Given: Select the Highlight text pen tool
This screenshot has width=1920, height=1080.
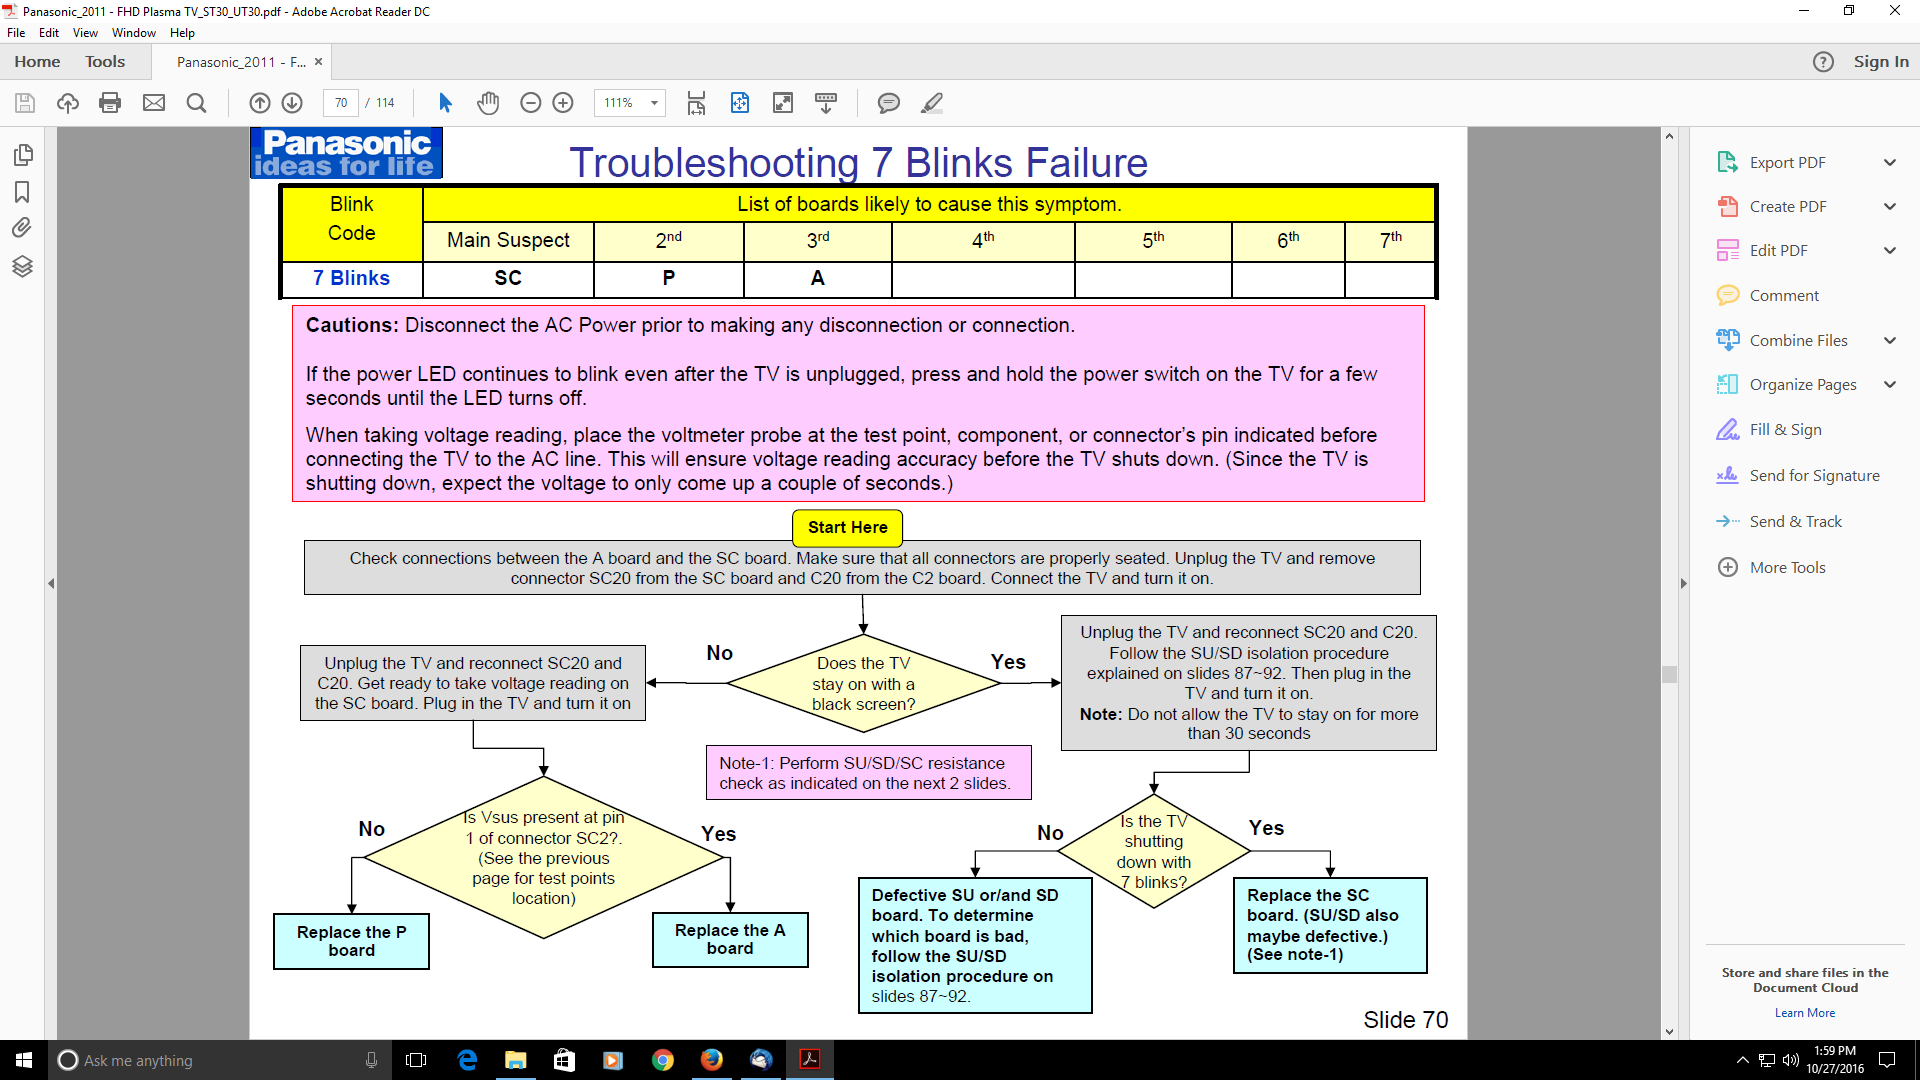Looking at the screenshot, I should click(x=932, y=103).
